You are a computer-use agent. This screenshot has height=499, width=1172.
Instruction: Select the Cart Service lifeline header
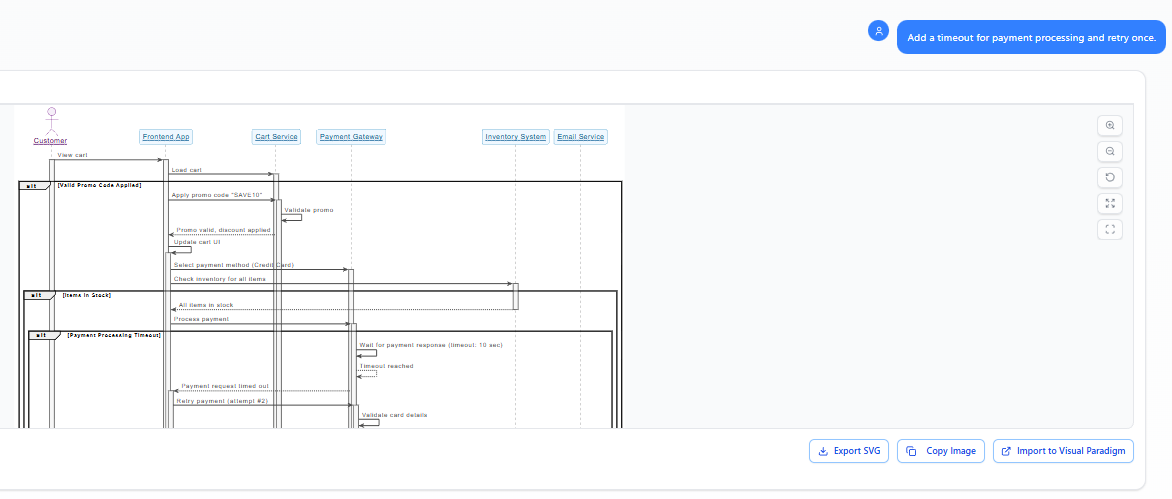(276, 137)
